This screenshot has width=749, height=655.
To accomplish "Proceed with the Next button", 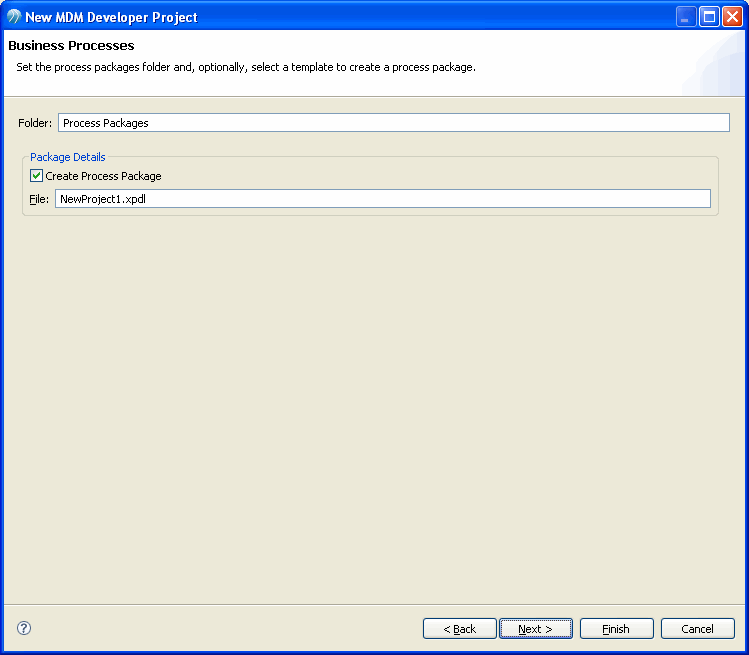I will [535, 629].
